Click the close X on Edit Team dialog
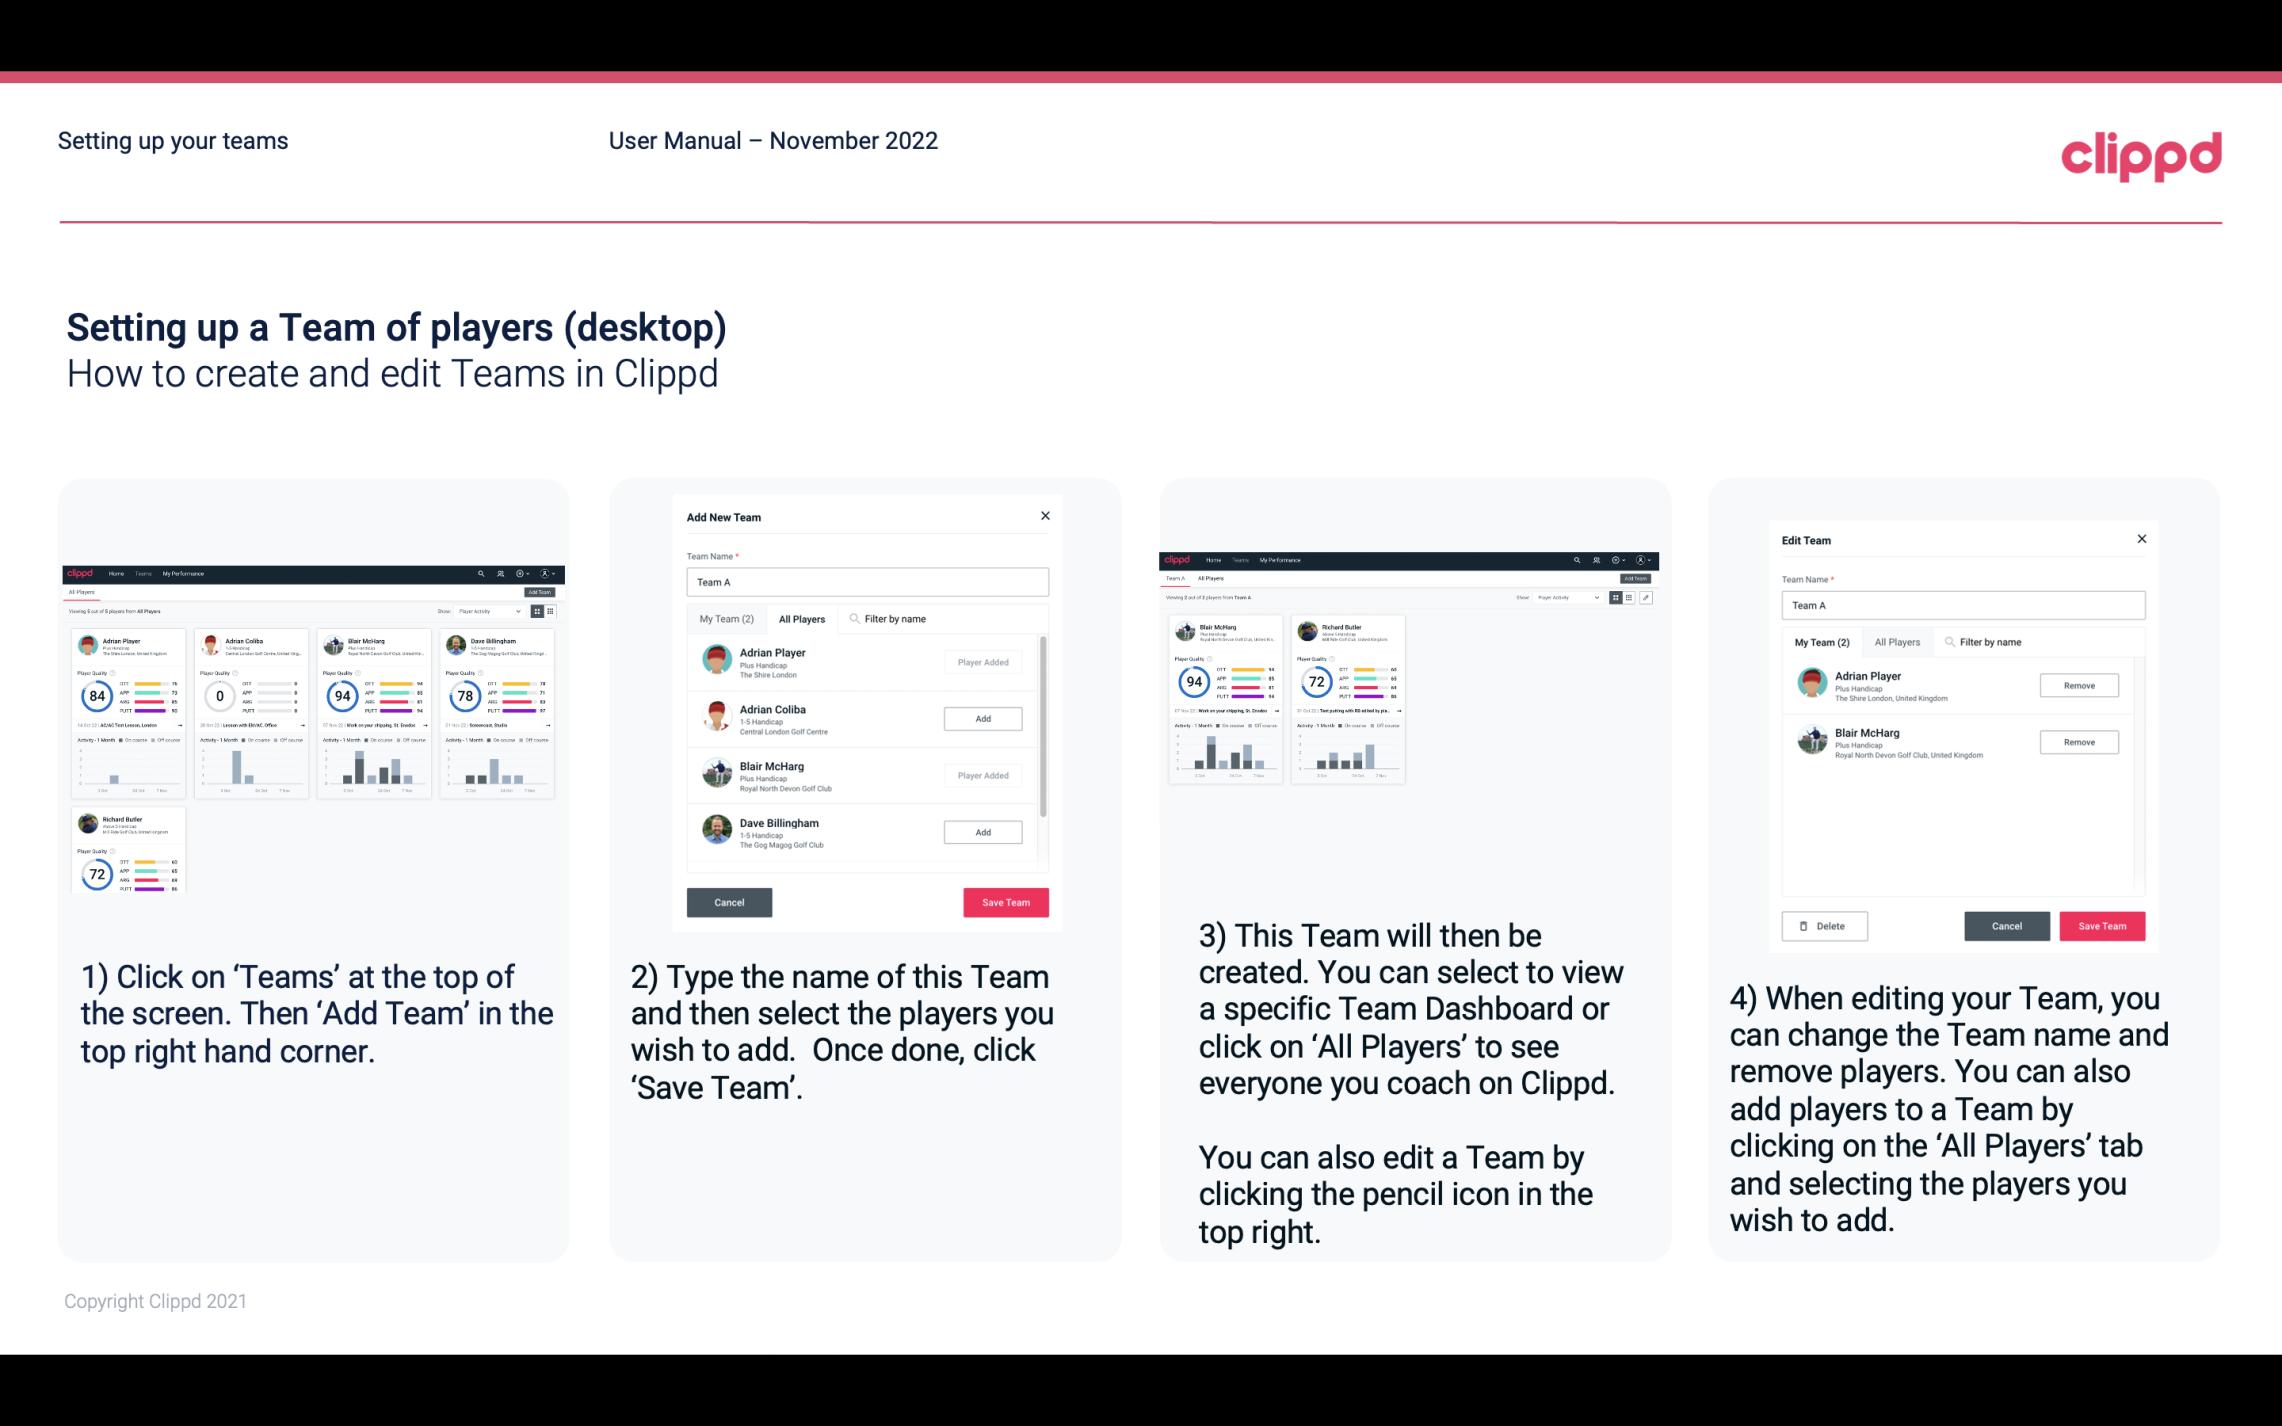2282x1426 pixels. click(2142, 540)
